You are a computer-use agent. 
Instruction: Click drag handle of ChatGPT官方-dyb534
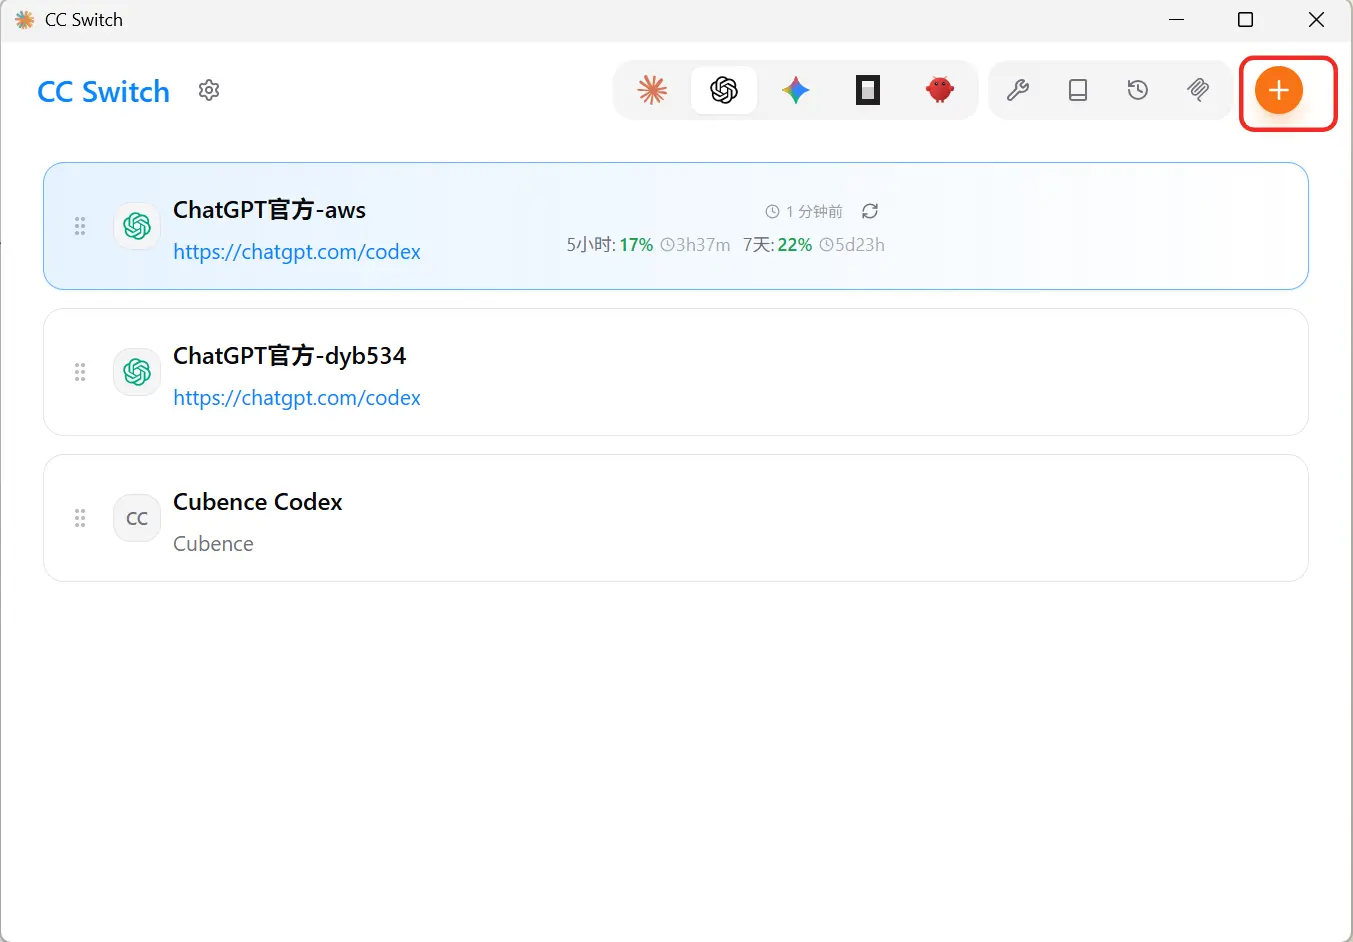pos(80,372)
